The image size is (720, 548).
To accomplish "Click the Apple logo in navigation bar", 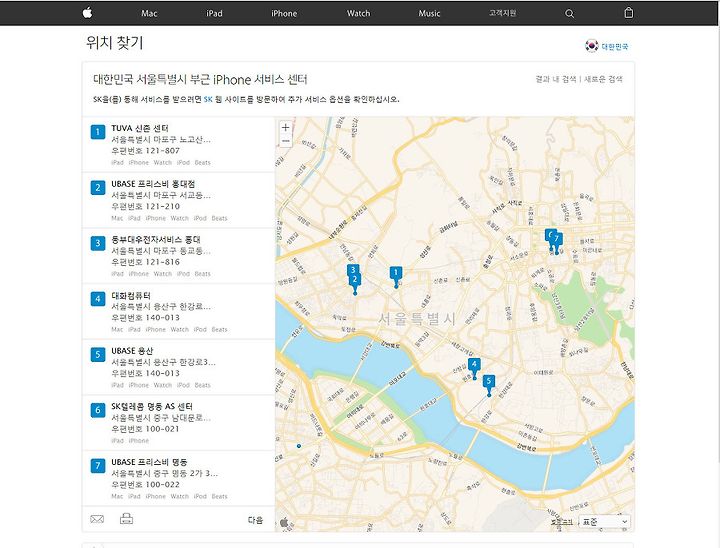I will pos(87,13).
